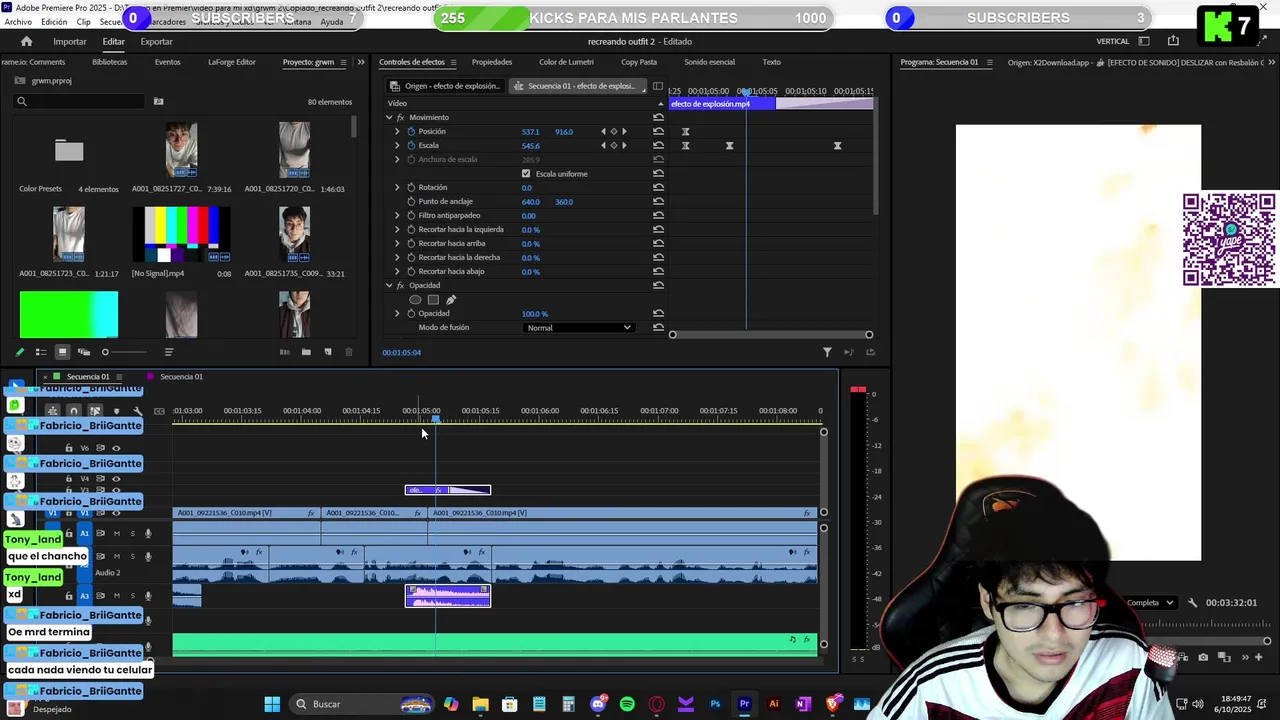Open the Sonido esencial tab
This screenshot has width=1280, height=720.
(x=709, y=62)
